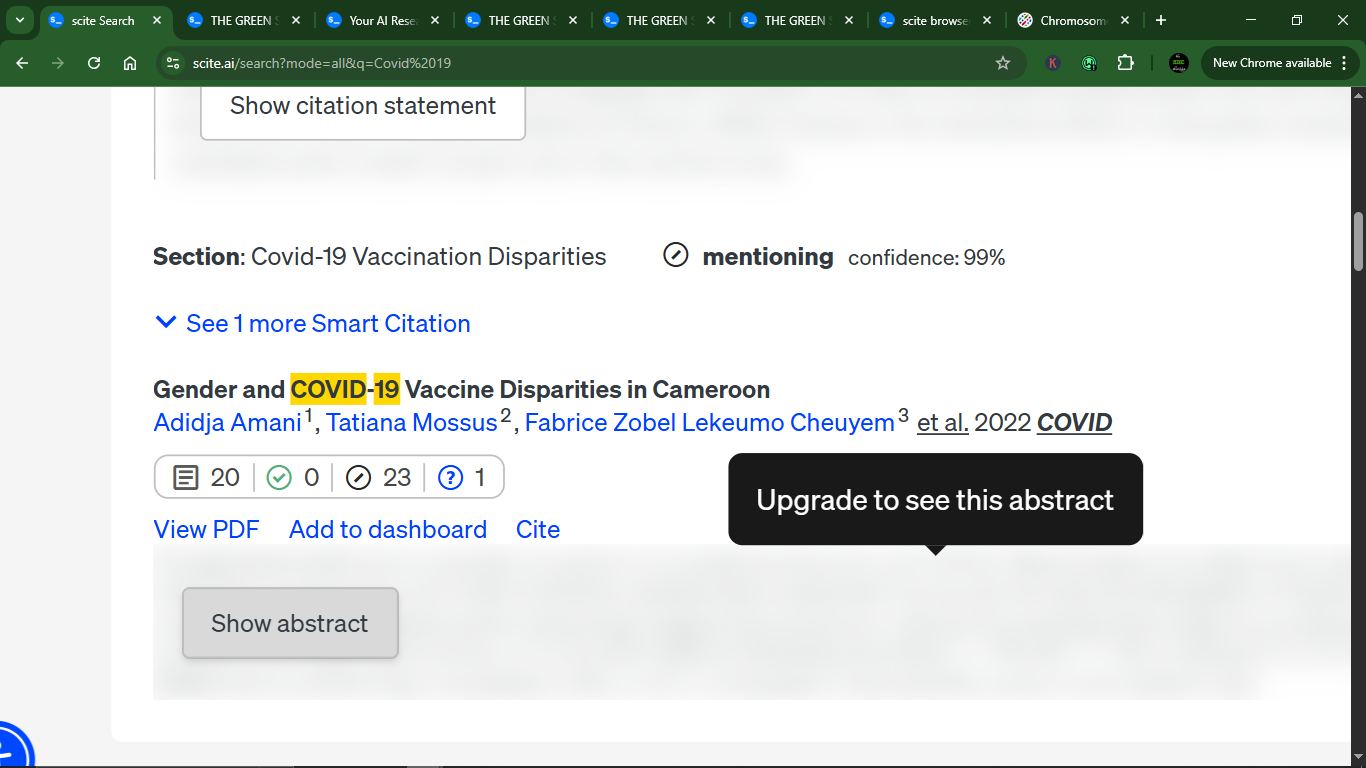Viewport: 1366px width, 768px height.
Task: Click the citing publications count 20
Action: [207, 477]
